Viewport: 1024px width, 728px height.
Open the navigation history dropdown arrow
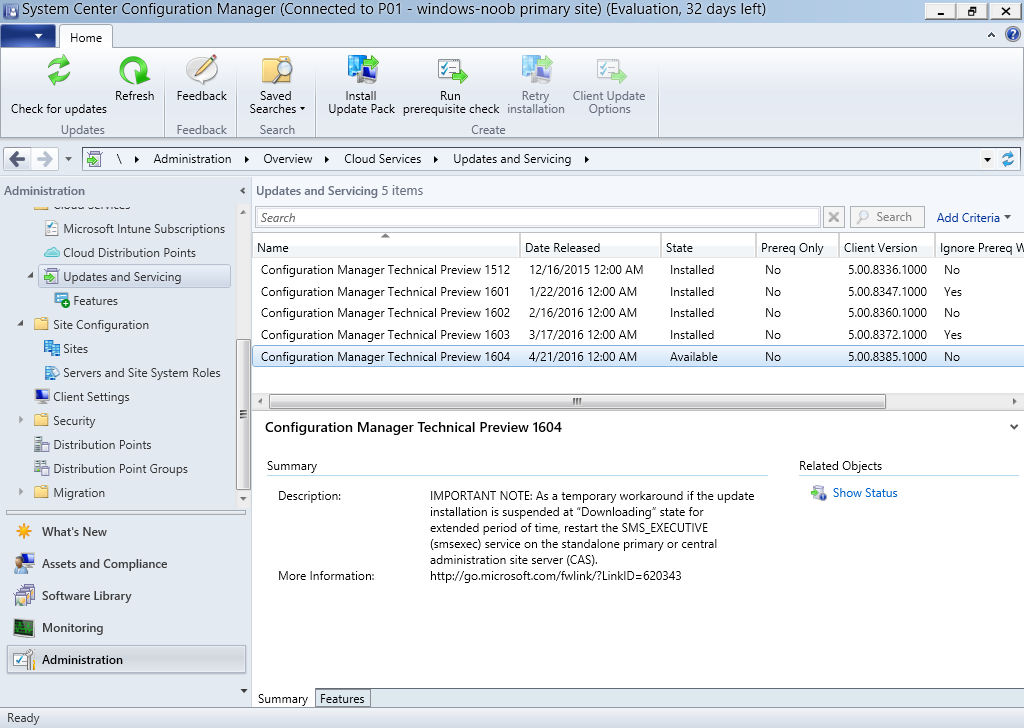coord(68,159)
